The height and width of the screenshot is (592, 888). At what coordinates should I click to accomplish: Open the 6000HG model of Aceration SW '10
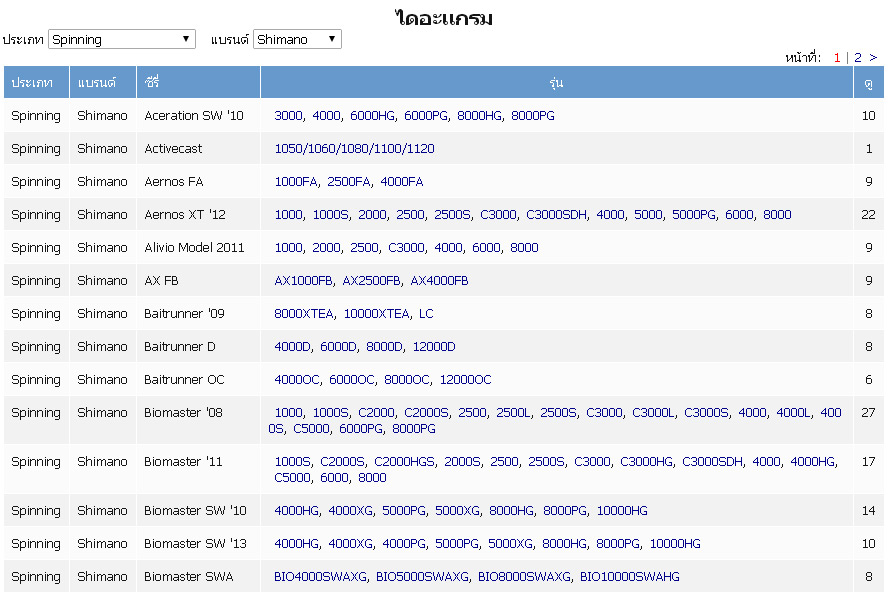pyautogui.click(x=372, y=116)
